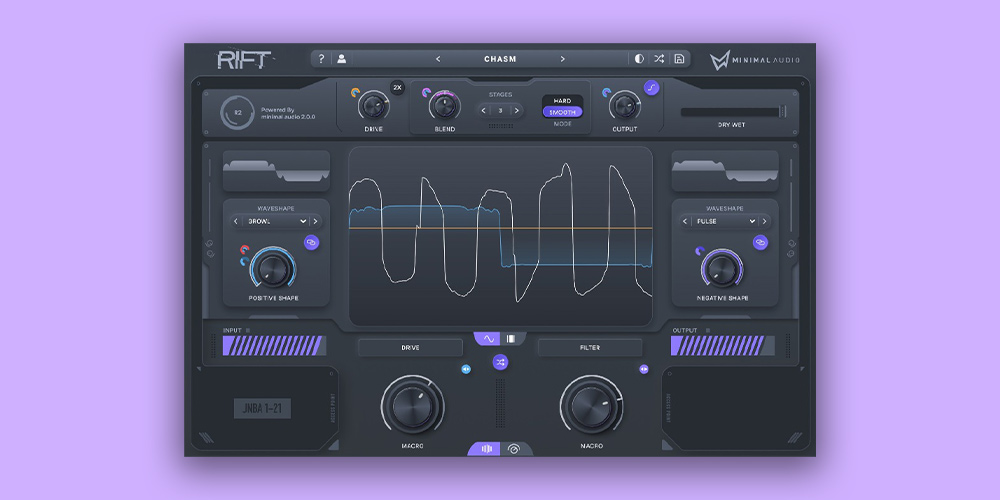1000x500 pixels.
Task: Select the SMOOTH mode option
Action: (562, 113)
